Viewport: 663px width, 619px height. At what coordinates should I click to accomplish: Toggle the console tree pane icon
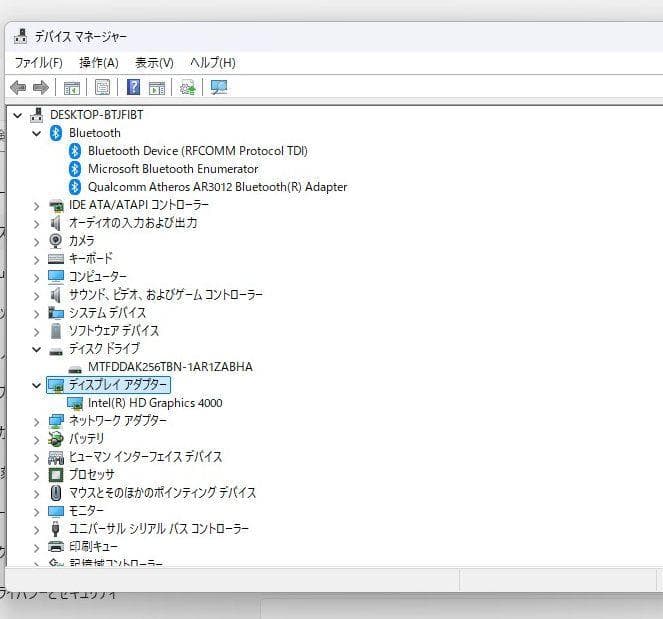[x=71, y=88]
